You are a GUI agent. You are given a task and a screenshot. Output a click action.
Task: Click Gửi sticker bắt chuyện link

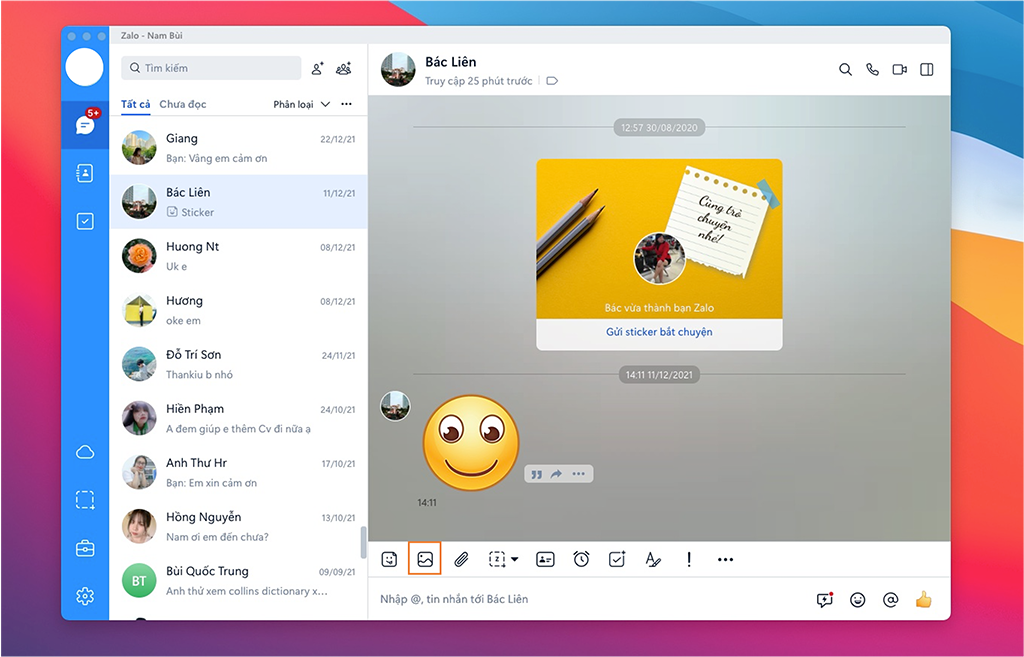click(x=659, y=332)
